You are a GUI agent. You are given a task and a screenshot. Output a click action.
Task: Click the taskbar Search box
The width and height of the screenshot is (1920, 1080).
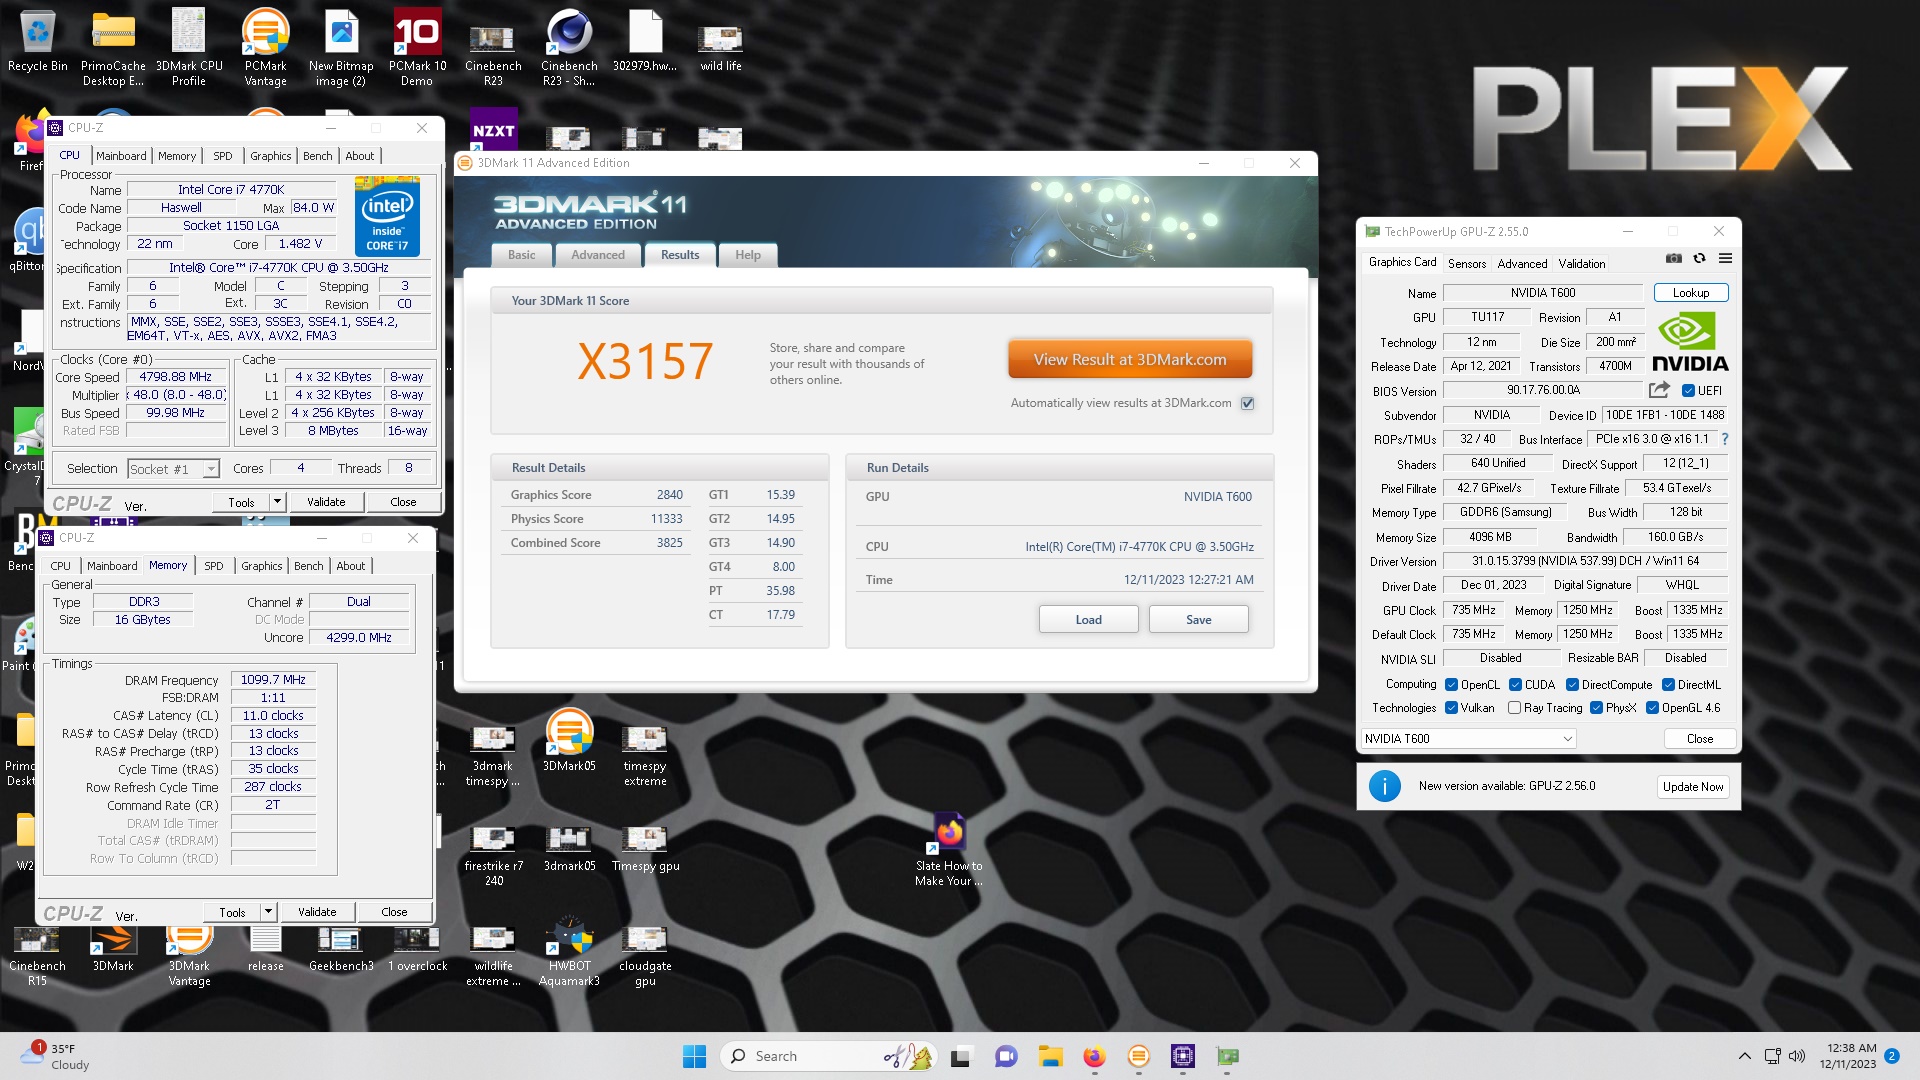(828, 1056)
